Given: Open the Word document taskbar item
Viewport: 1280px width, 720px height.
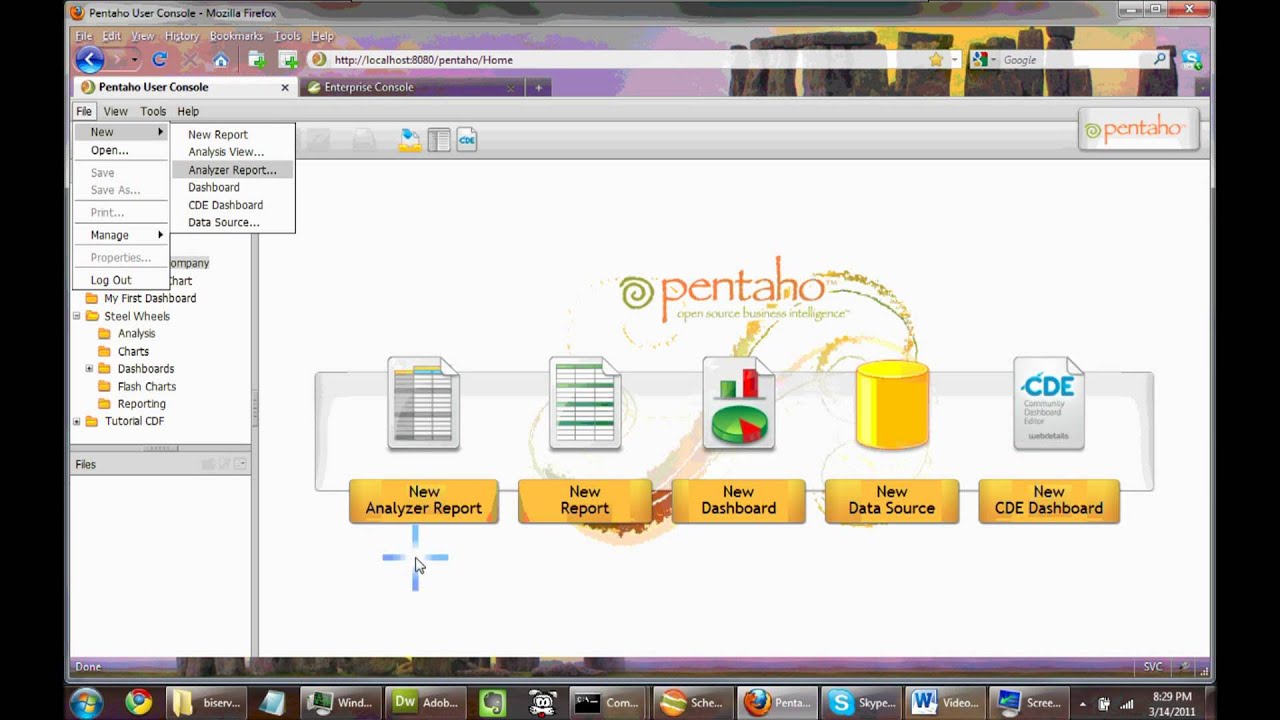Looking at the screenshot, I should tap(945, 702).
